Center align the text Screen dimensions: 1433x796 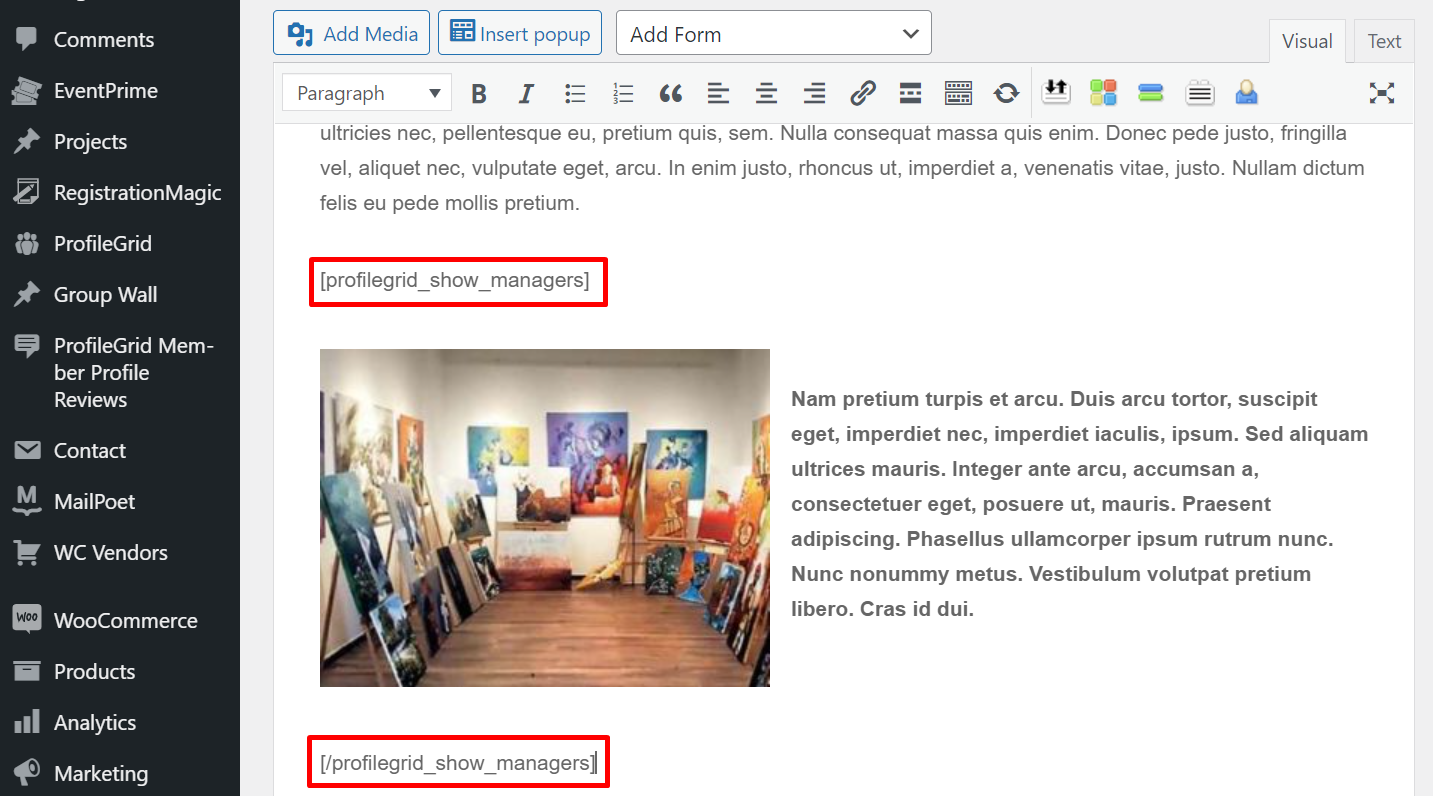coord(766,94)
